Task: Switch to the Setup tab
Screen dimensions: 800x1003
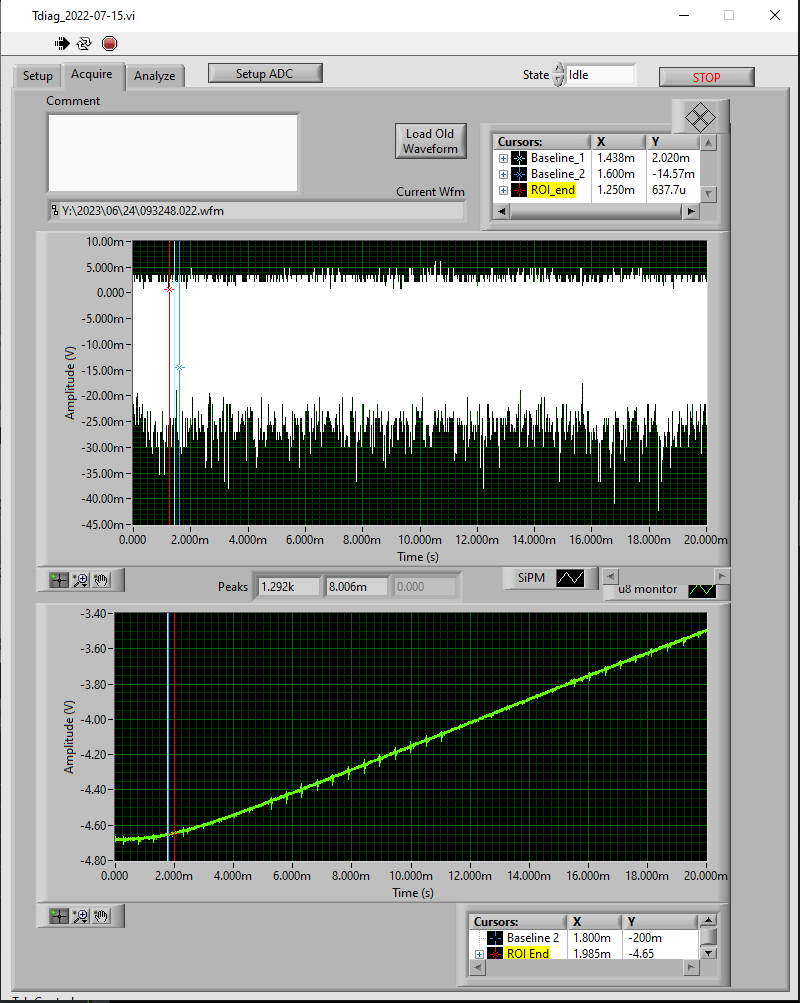Action: [x=38, y=76]
